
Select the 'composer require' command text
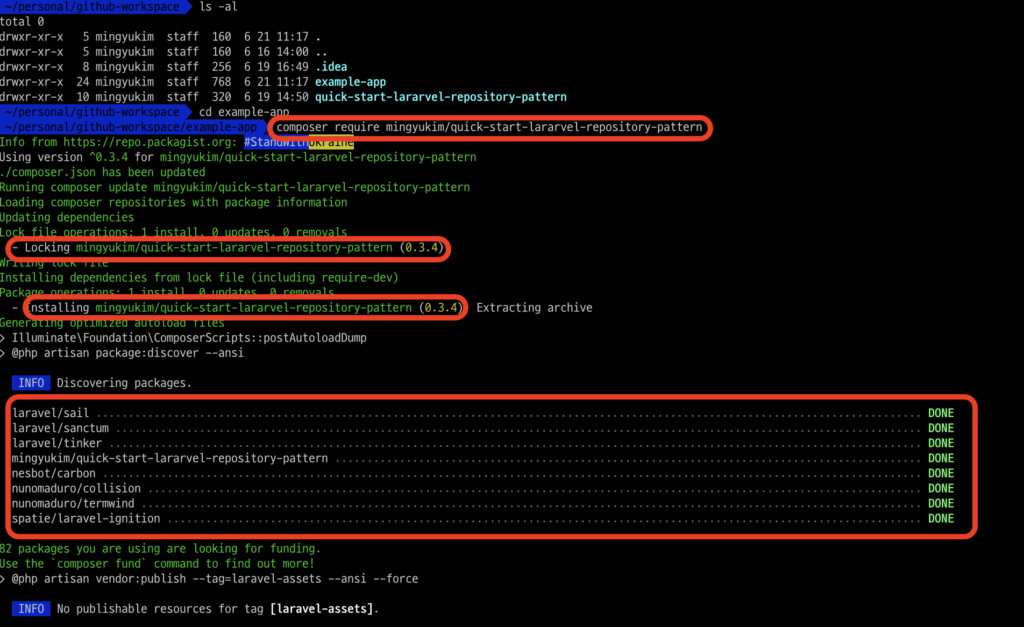click(x=489, y=127)
